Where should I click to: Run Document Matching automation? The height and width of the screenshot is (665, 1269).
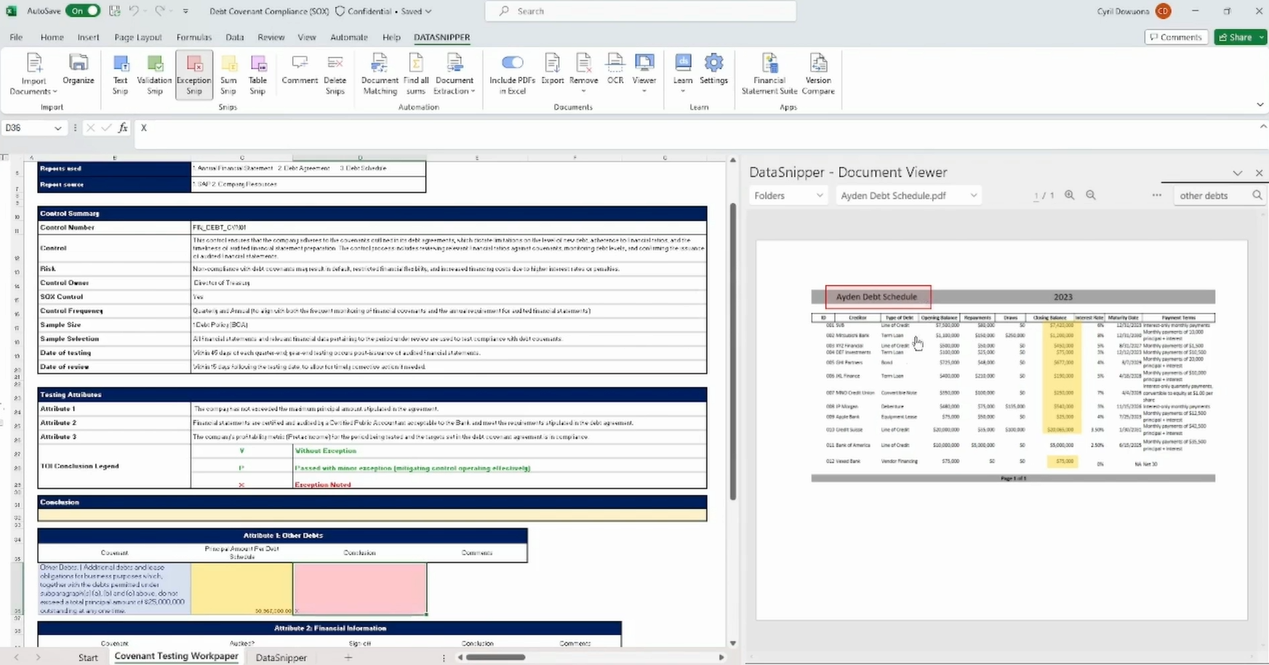pyautogui.click(x=379, y=75)
